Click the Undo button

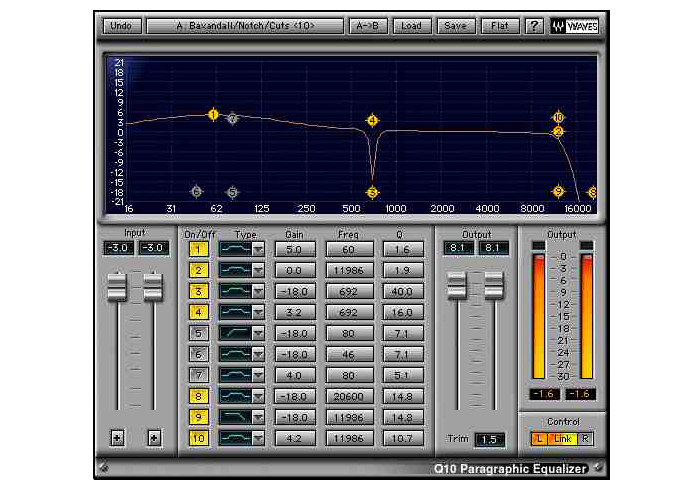[122, 26]
